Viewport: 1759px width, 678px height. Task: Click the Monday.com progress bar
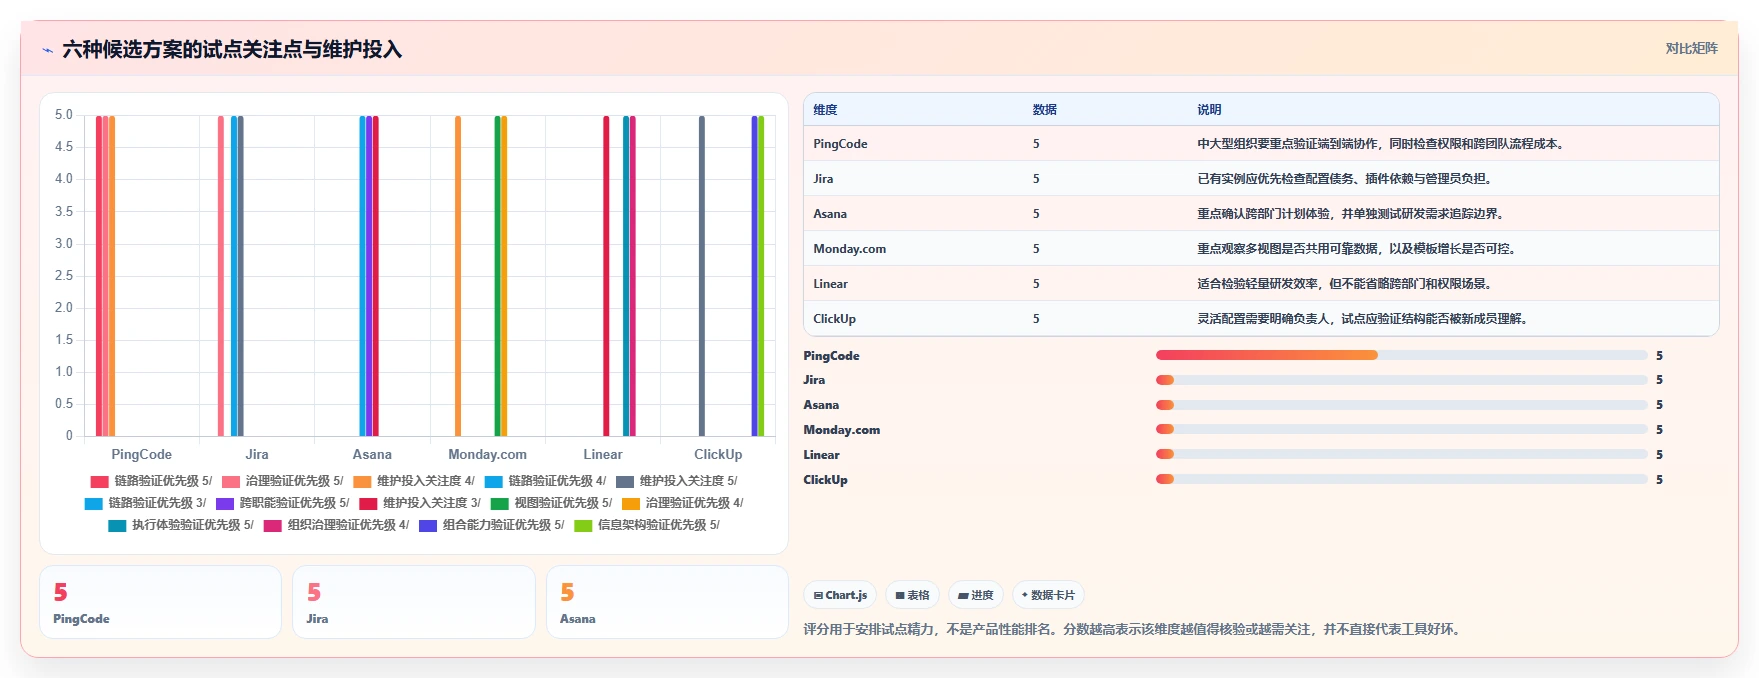point(1401,430)
